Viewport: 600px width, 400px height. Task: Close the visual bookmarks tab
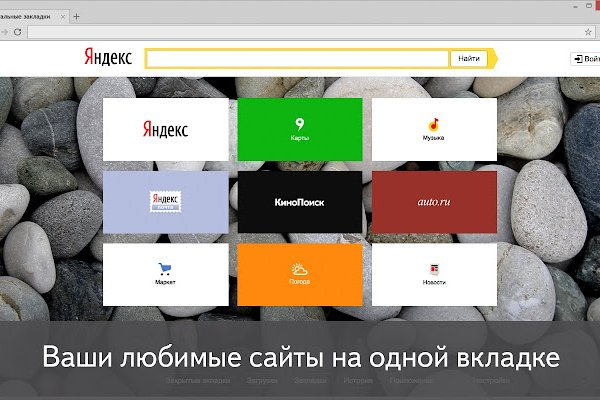click(61, 17)
